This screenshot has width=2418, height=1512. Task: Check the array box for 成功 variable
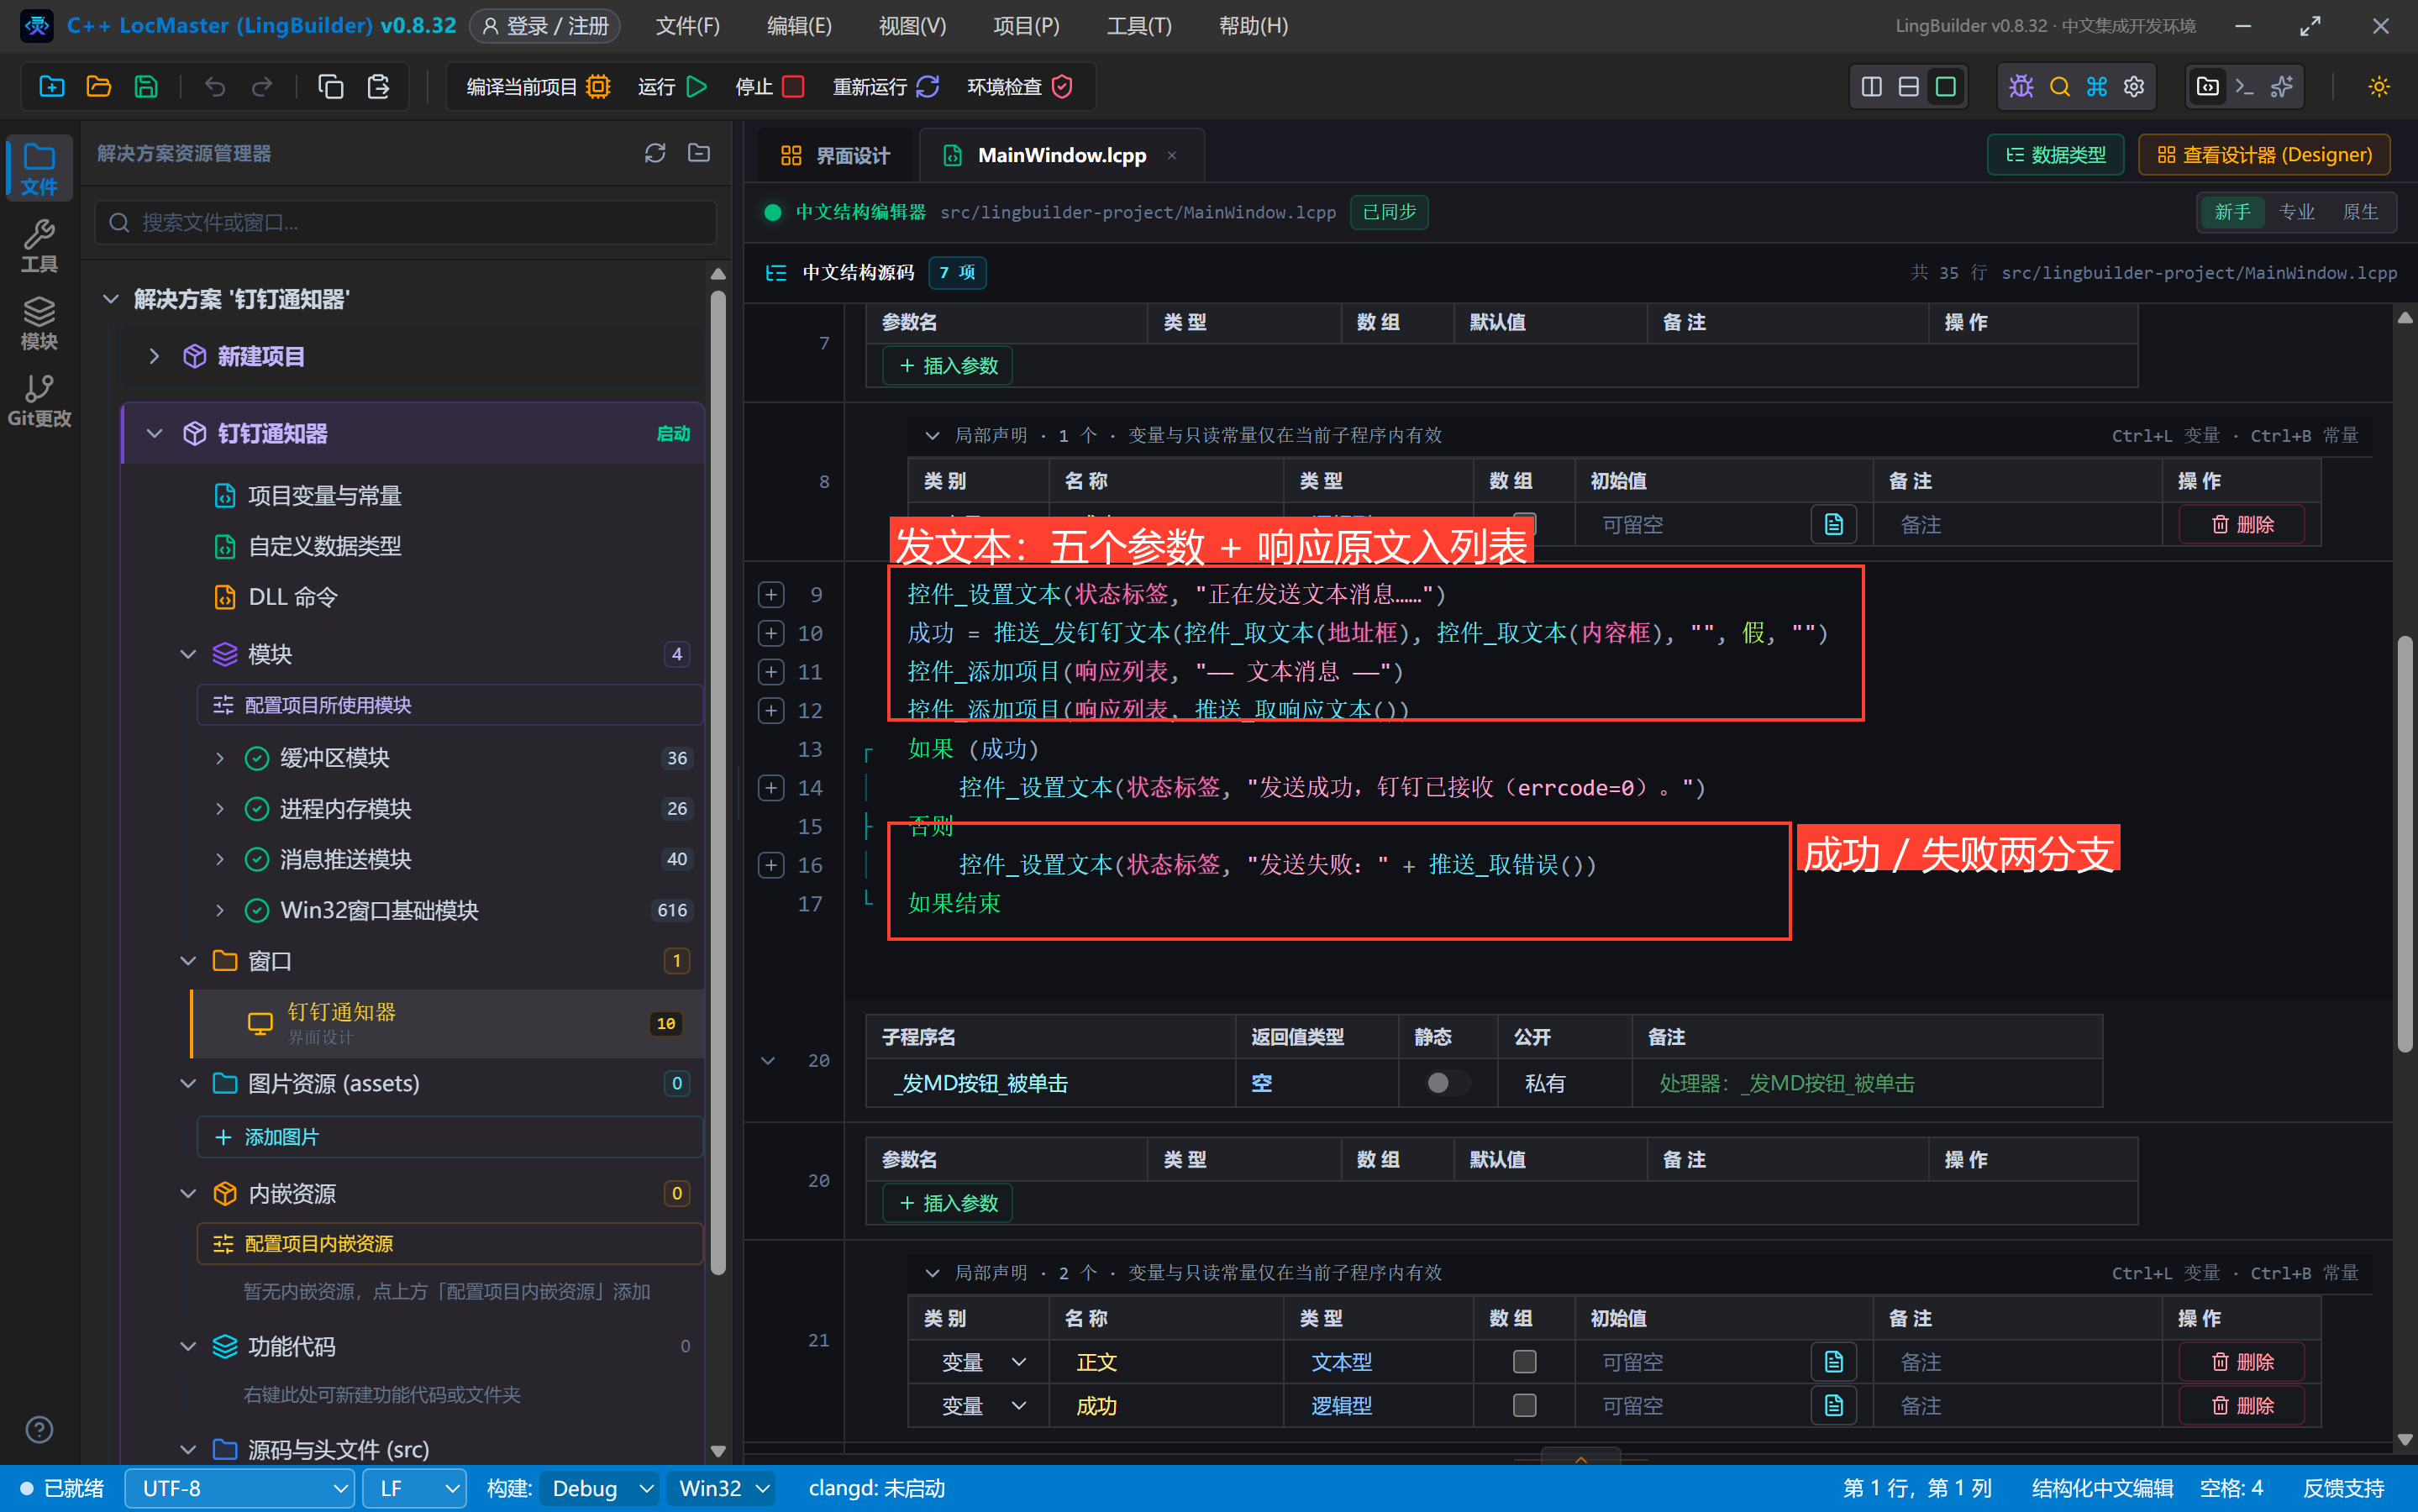coord(1524,1406)
